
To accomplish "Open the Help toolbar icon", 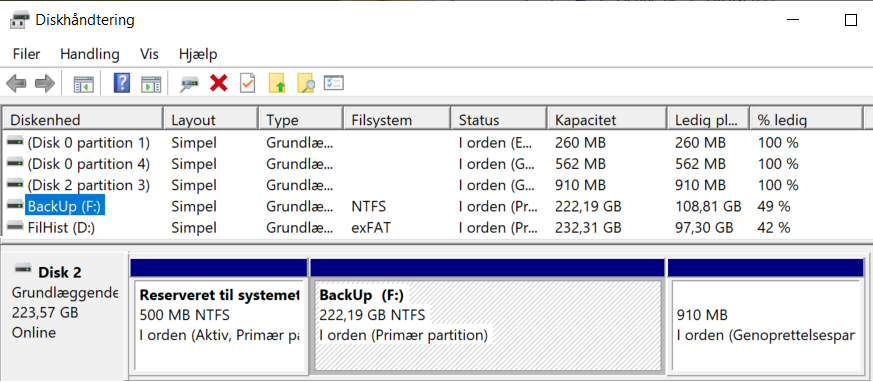I will click(121, 84).
